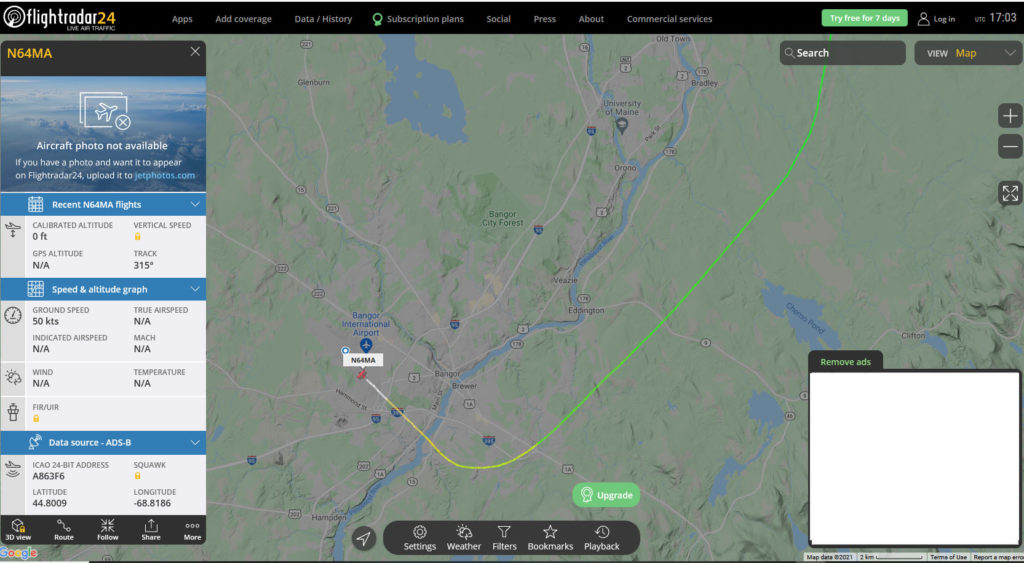
Task: Show the Route of flight N64MA
Action: click(63, 530)
